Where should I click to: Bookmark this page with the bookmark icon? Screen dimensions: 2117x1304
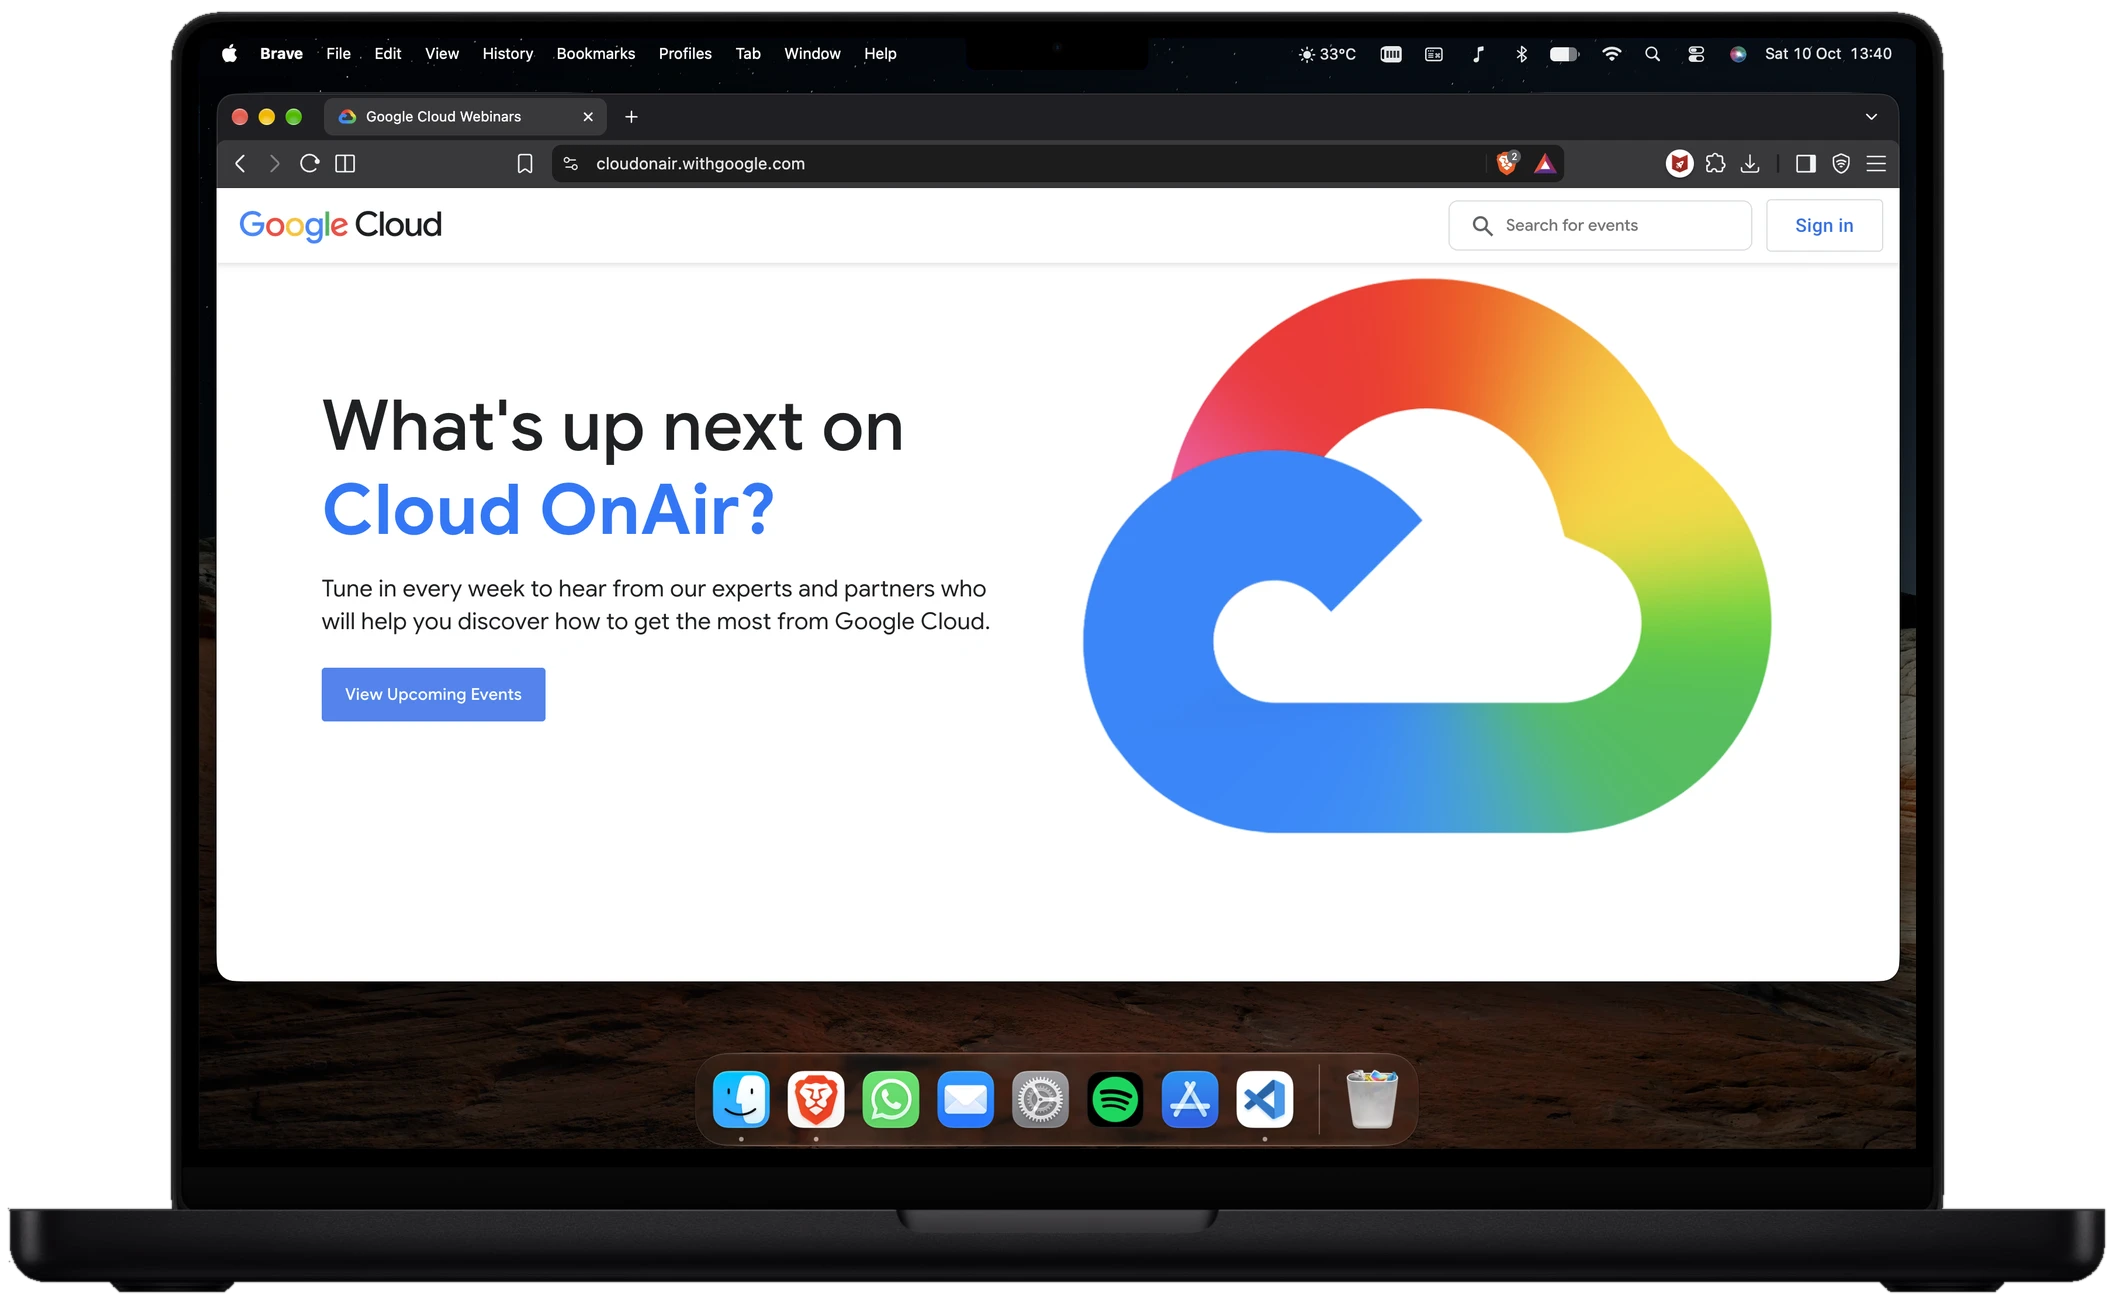pos(525,164)
